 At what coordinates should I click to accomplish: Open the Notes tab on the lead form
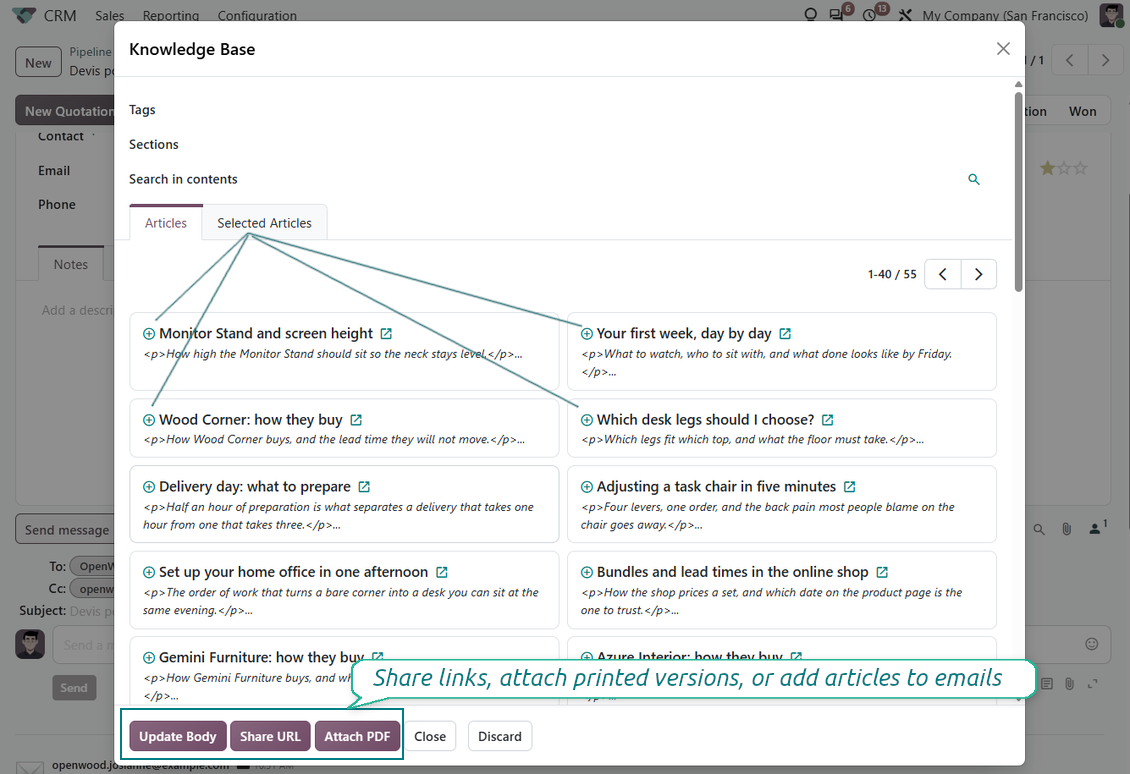pos(71,264)
